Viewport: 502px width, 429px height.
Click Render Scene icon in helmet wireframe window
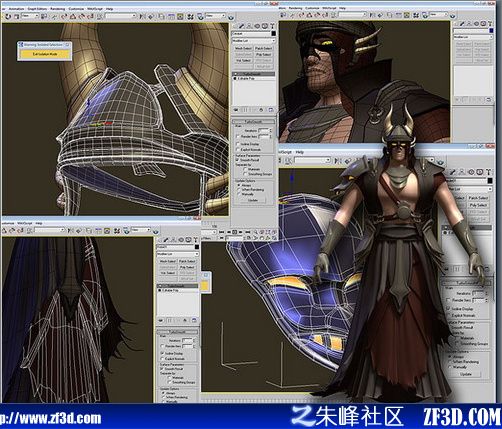coord(200,16)
